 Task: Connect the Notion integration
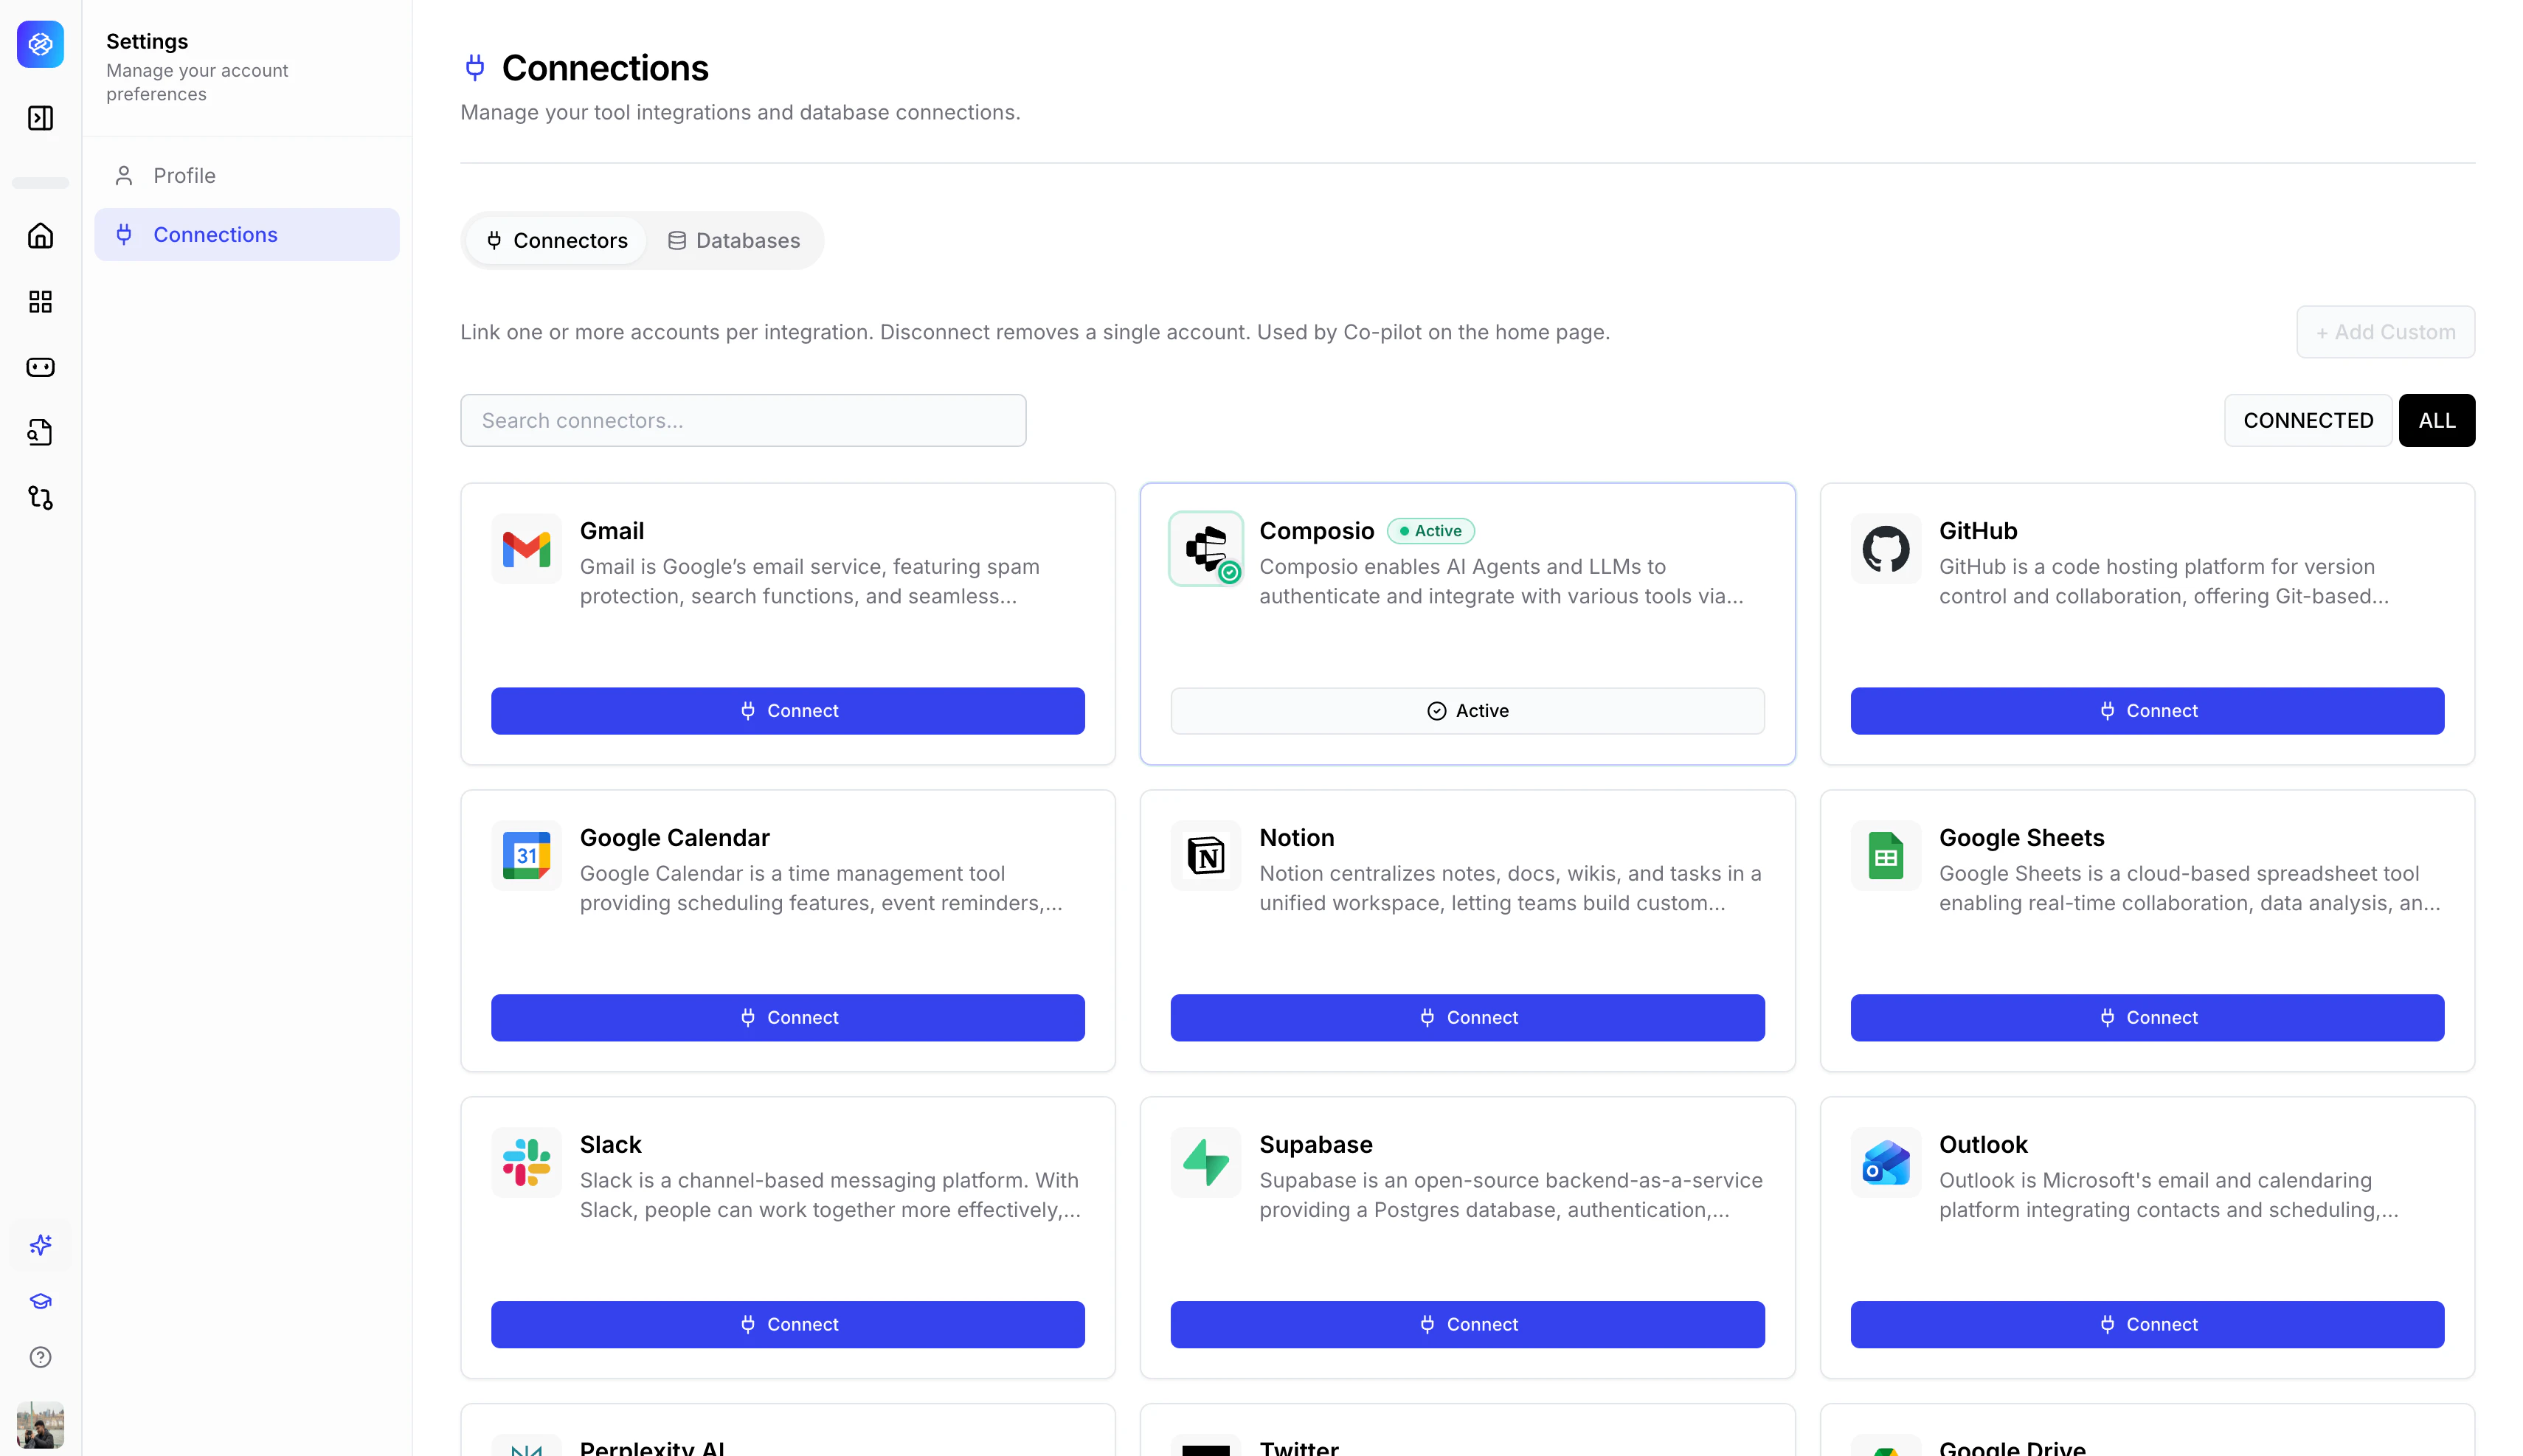1467,1018
